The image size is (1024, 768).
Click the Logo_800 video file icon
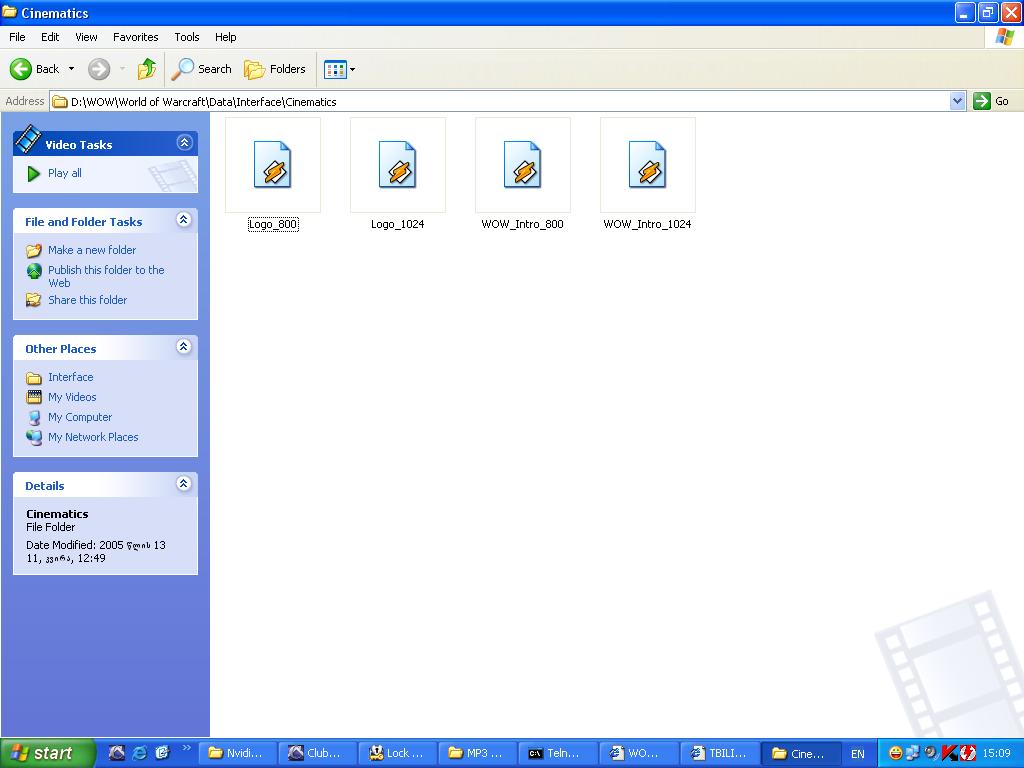(x=272, y=164)
